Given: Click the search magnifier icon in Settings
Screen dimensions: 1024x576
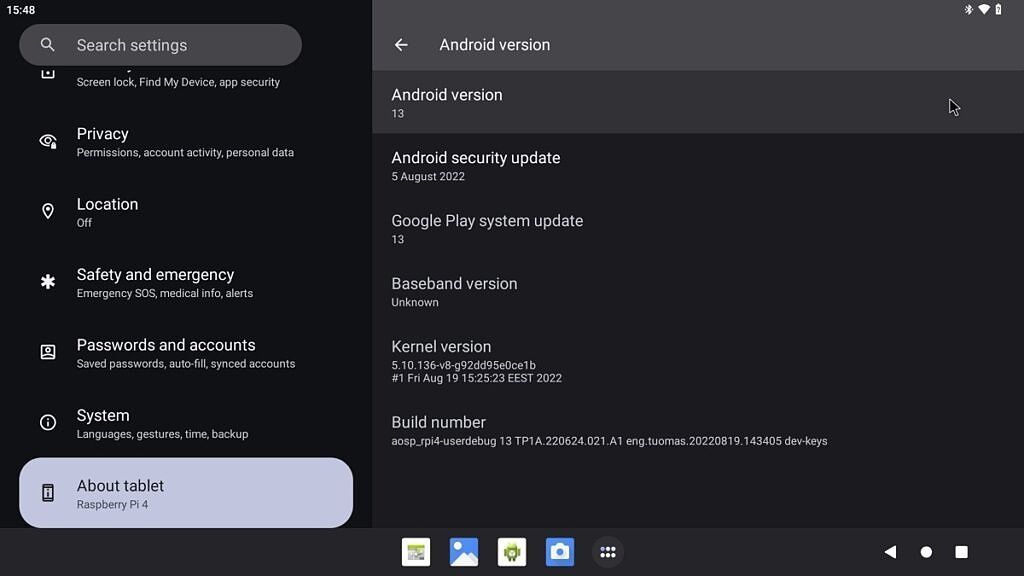Looking at the screenshot, I should [x=47, y=44].
